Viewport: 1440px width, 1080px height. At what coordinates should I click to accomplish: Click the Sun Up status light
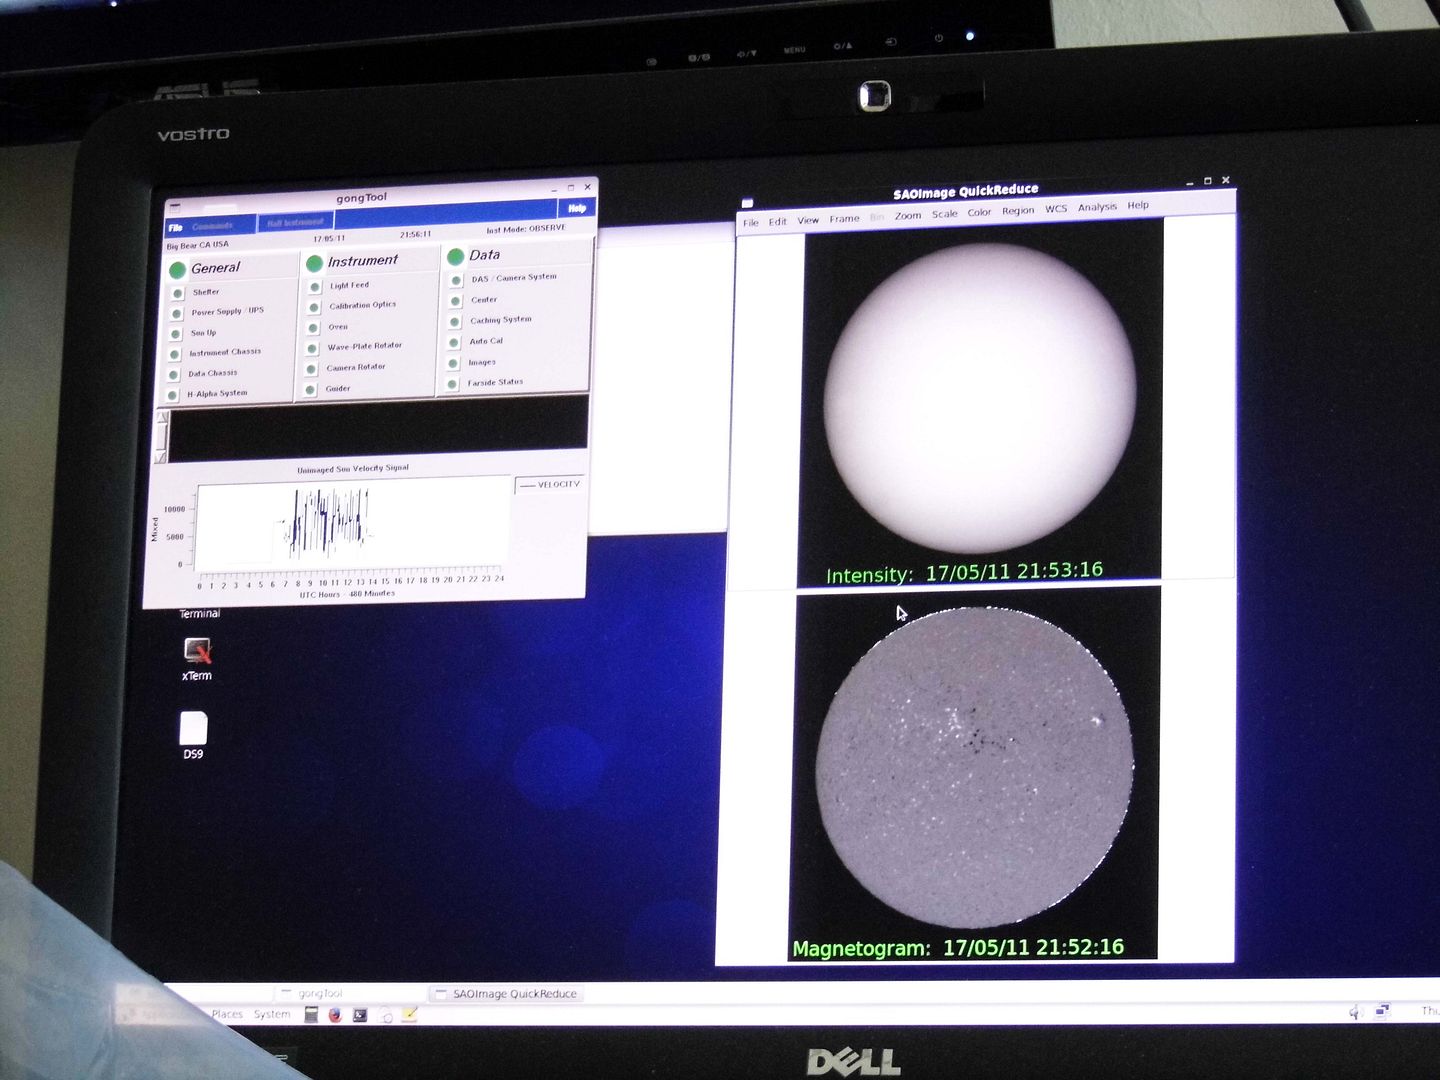pyautogui.click(x=176, y=334)
